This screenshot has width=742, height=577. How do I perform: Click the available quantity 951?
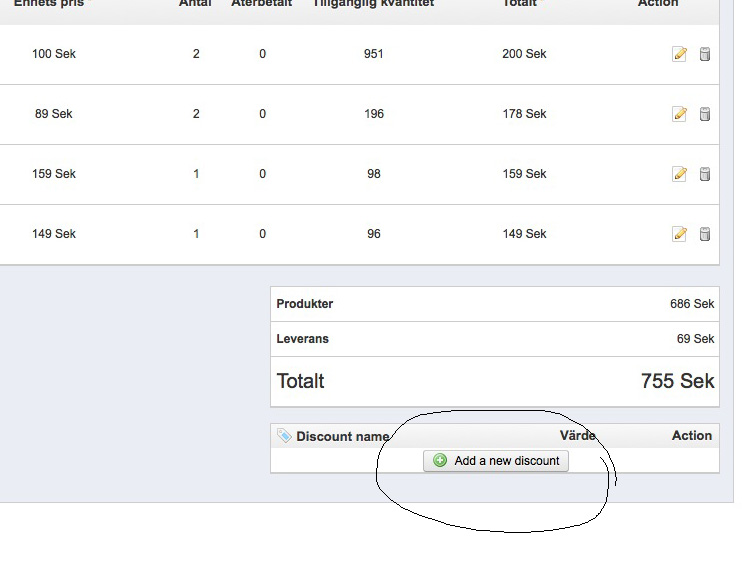pyautogui.click(x=373, y=54)
